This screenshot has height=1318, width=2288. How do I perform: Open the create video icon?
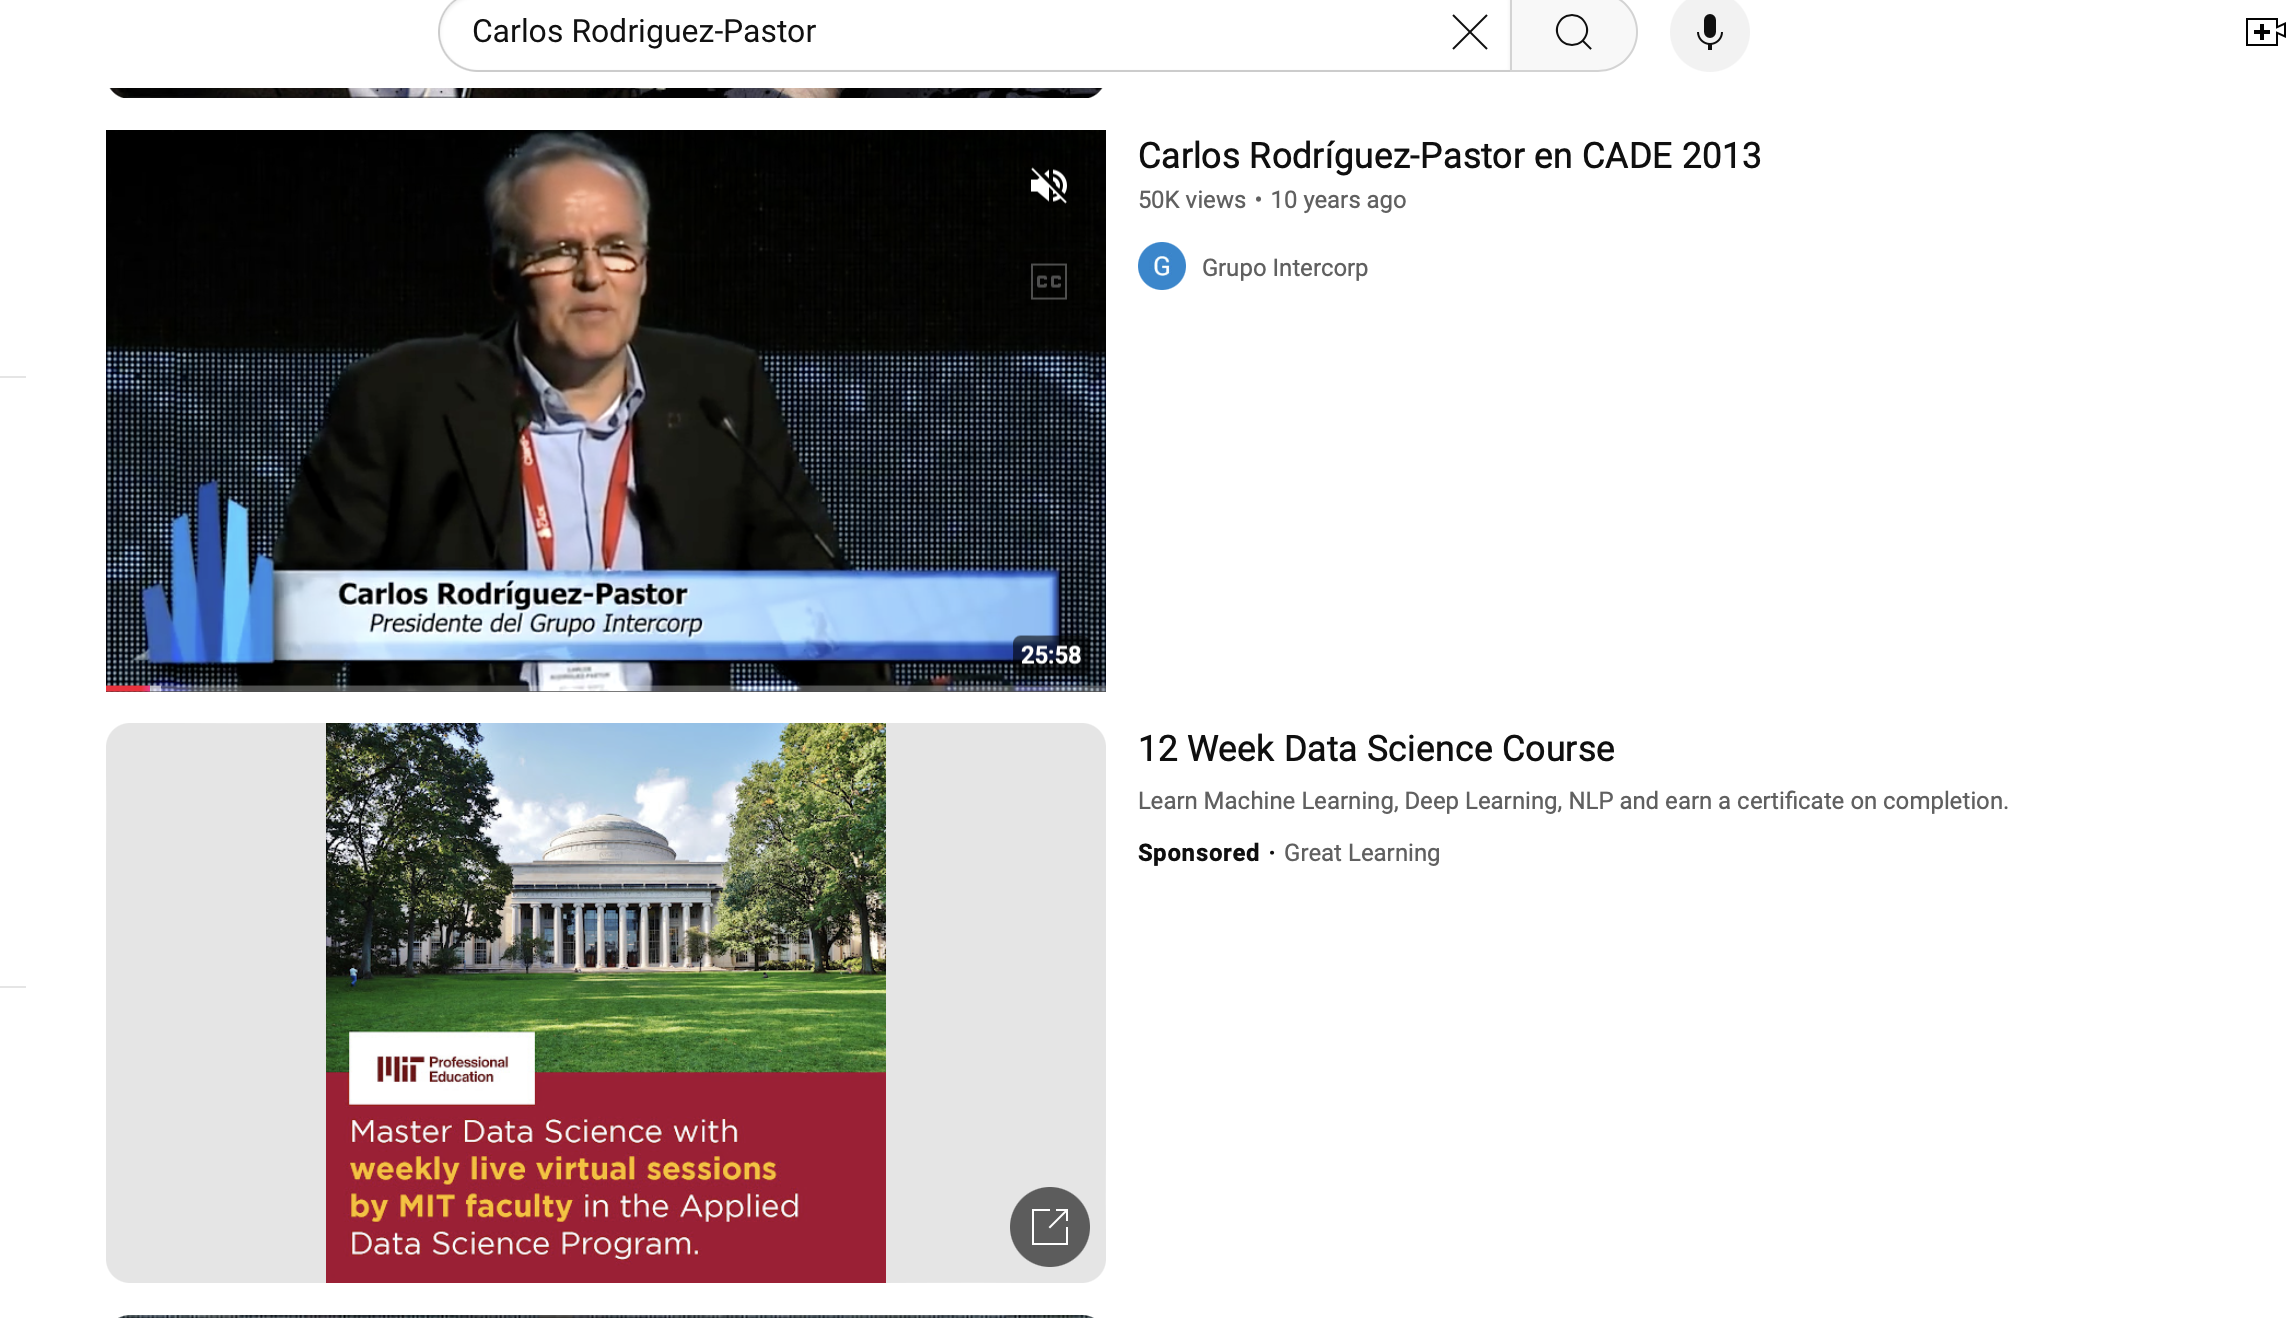pos(2264,32)
